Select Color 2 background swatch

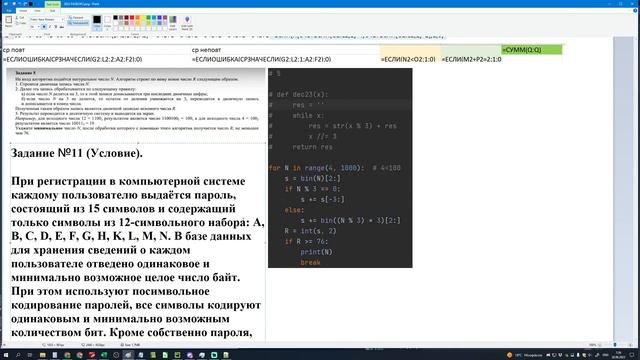pos(107,22)
